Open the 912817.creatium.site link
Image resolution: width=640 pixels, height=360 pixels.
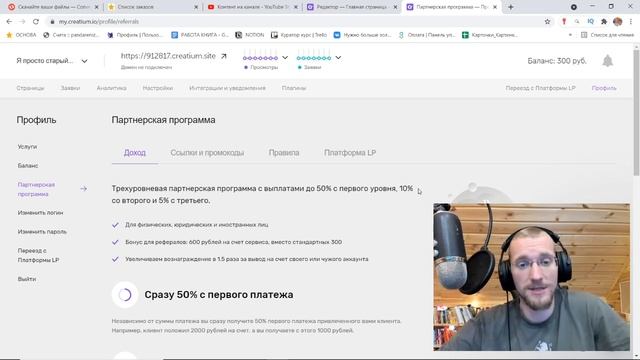(x=168, y=56)
